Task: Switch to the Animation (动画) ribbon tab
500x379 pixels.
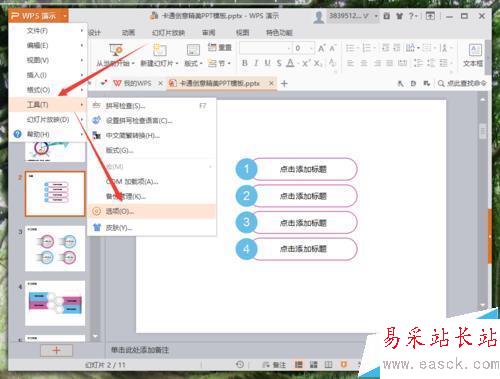Action: [128, 33]
